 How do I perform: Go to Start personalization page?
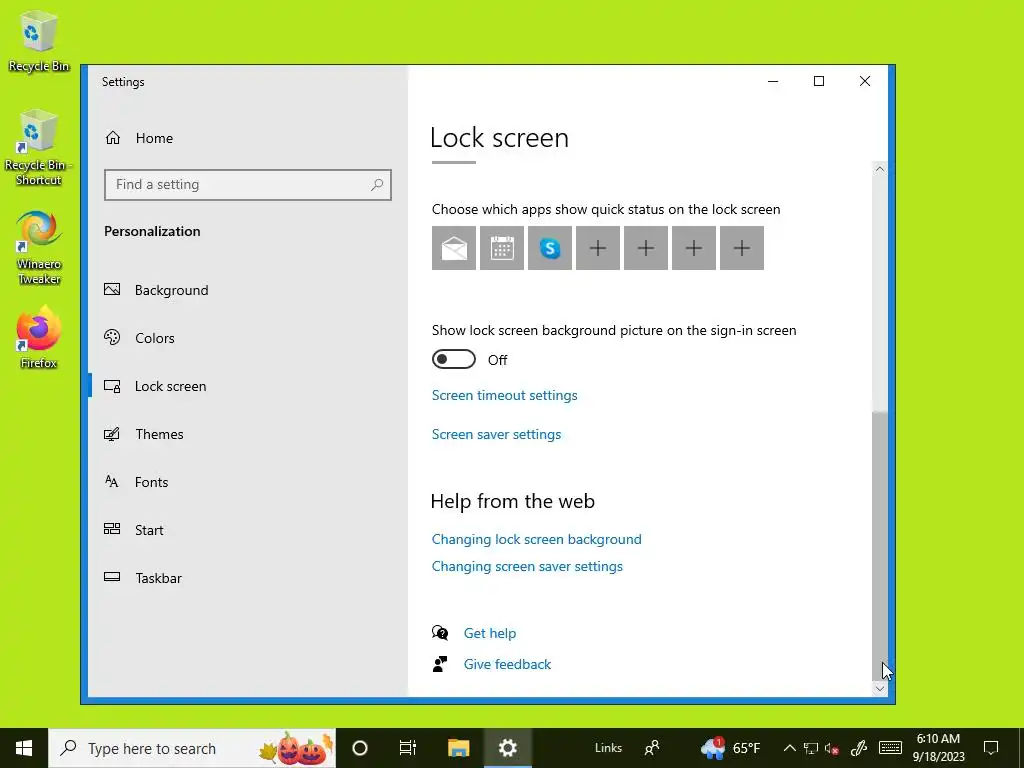click(248, 530)
